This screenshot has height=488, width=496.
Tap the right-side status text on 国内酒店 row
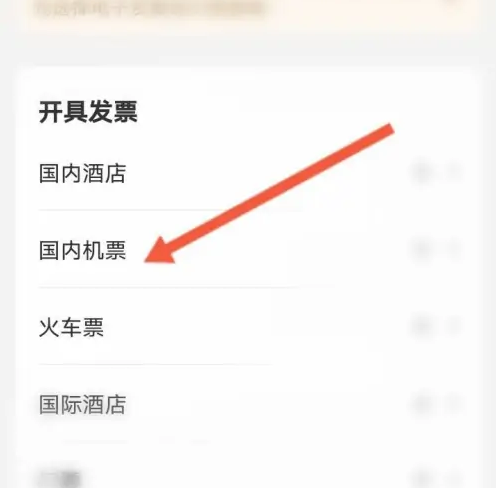tap(423, 172)
